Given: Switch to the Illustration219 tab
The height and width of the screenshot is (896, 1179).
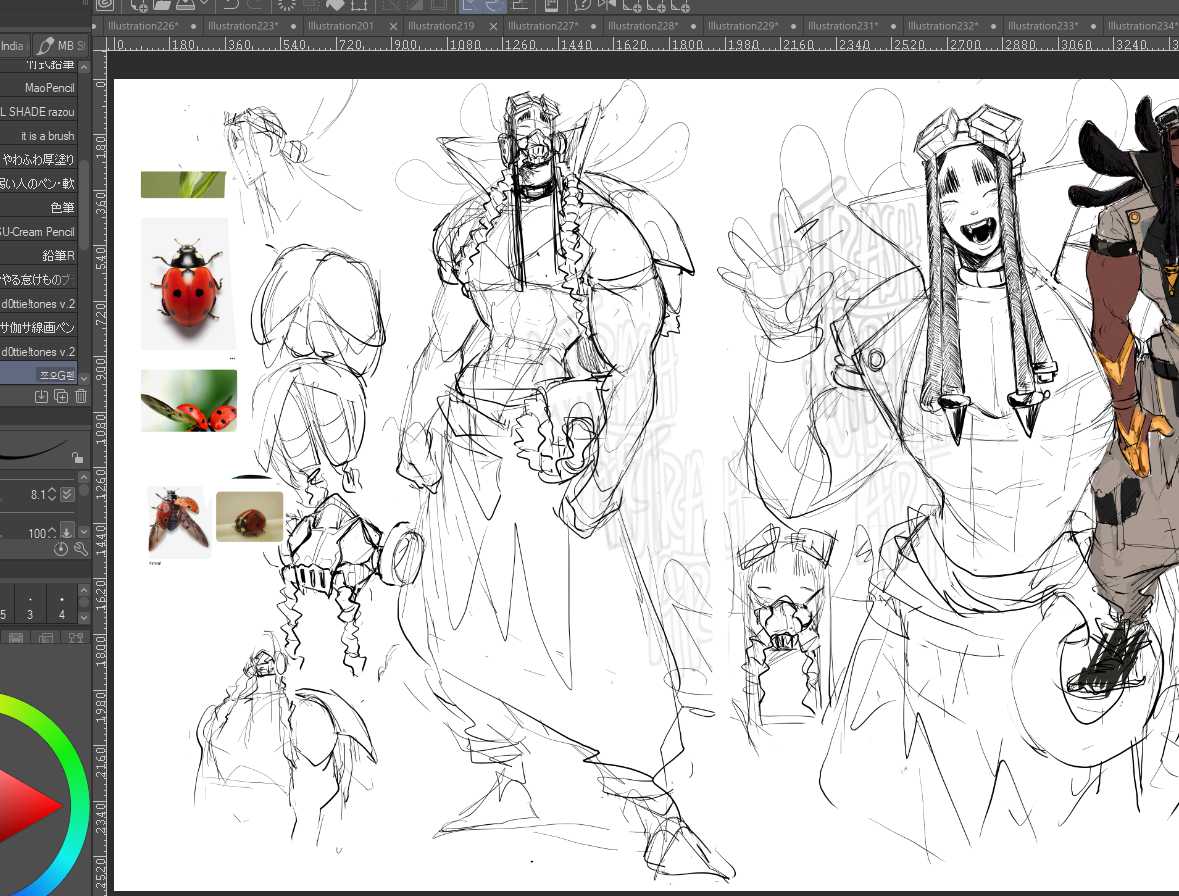Looking at the screenshot, I should pyautogui.click(x=440, y=26).
